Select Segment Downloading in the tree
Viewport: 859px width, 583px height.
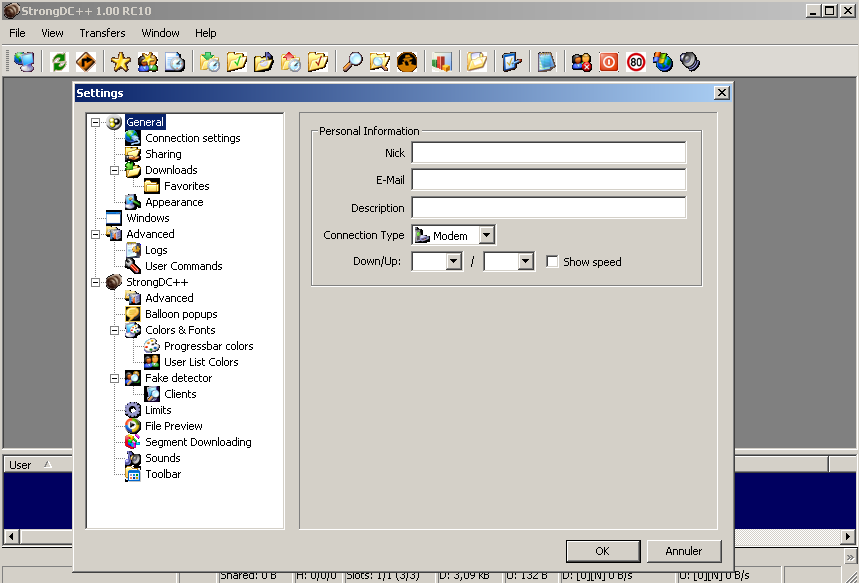[198, 442]
